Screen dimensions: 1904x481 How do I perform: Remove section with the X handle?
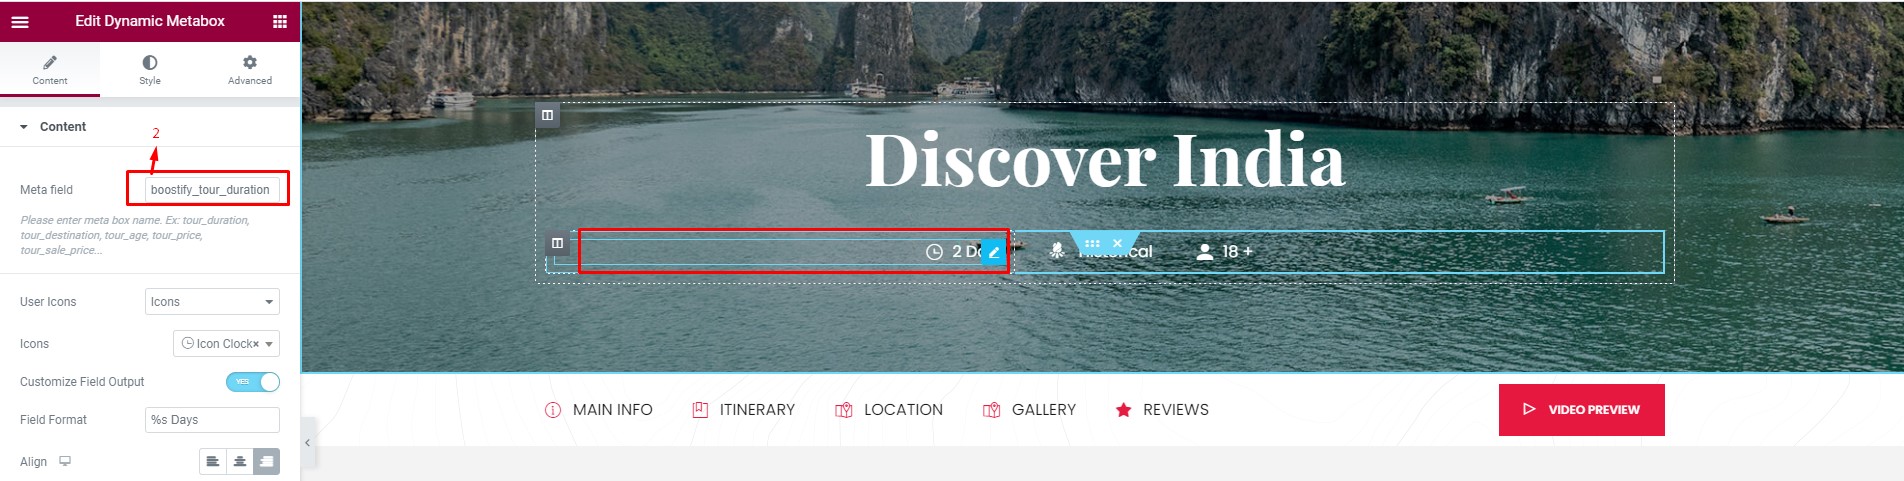[x=1118, y=243]
